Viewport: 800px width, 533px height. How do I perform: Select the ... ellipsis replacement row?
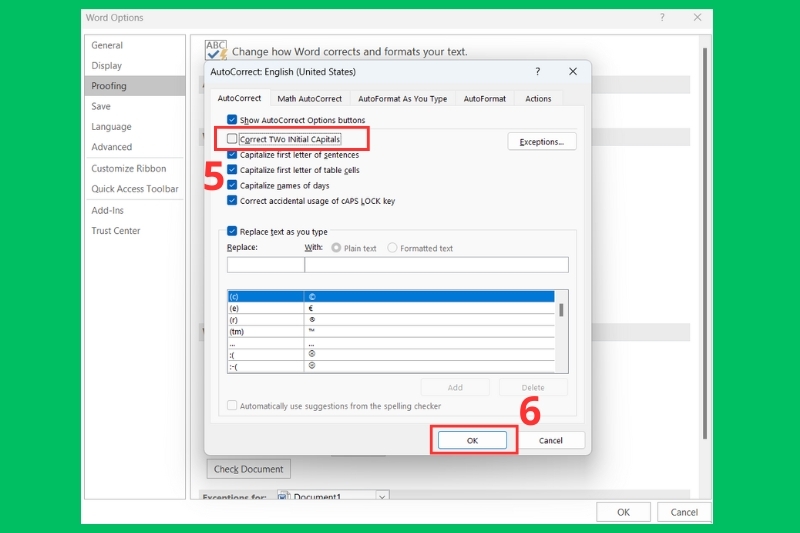click(x=391, y=343)
